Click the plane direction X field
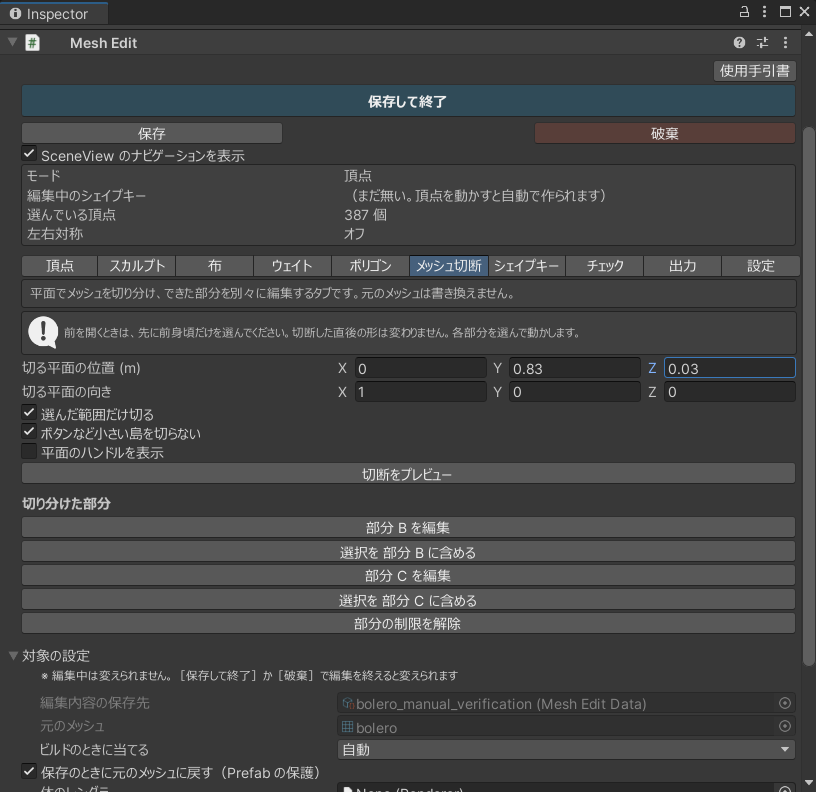 point(420,392)
